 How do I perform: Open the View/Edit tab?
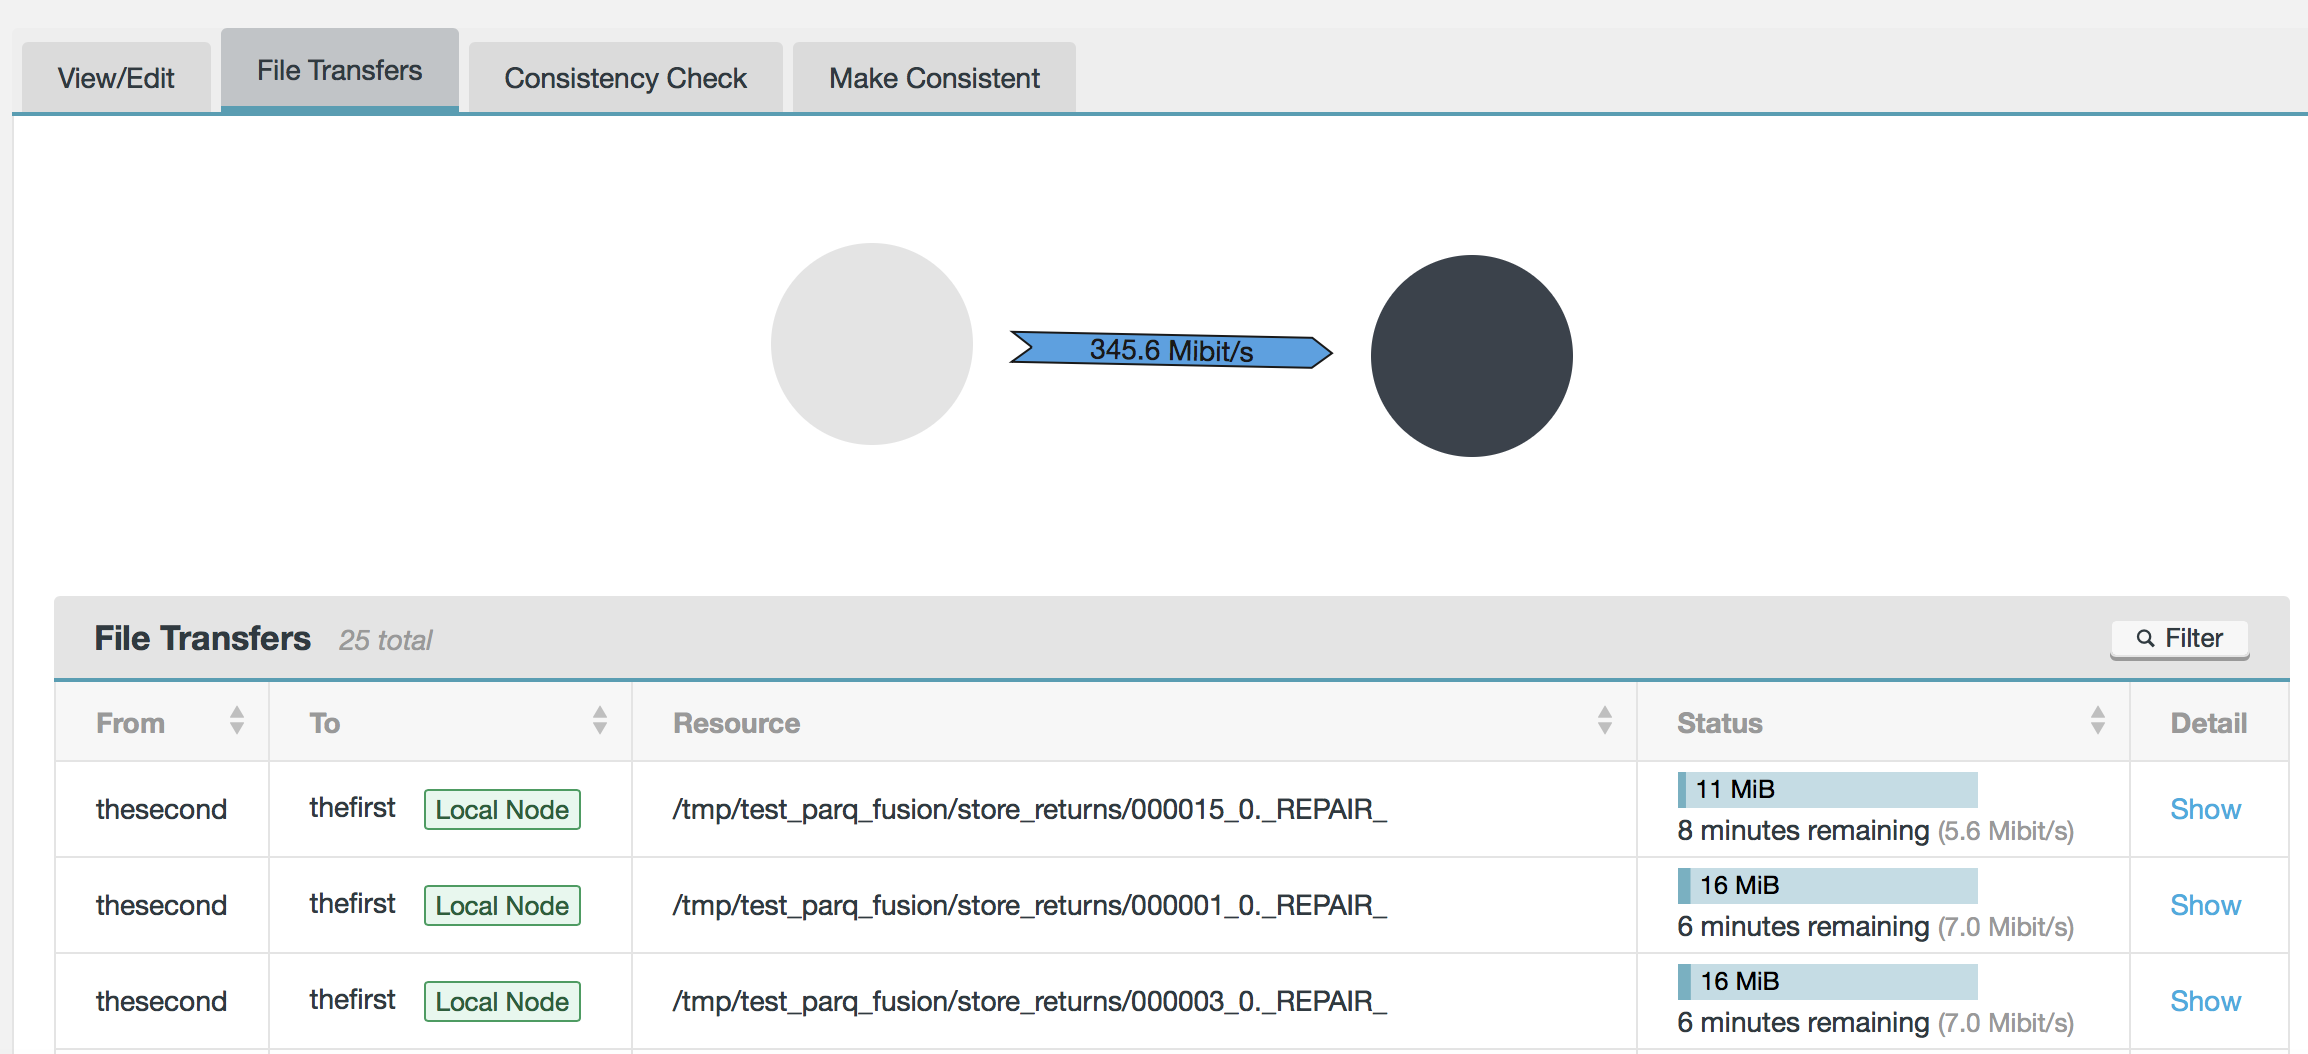[116, 78]
